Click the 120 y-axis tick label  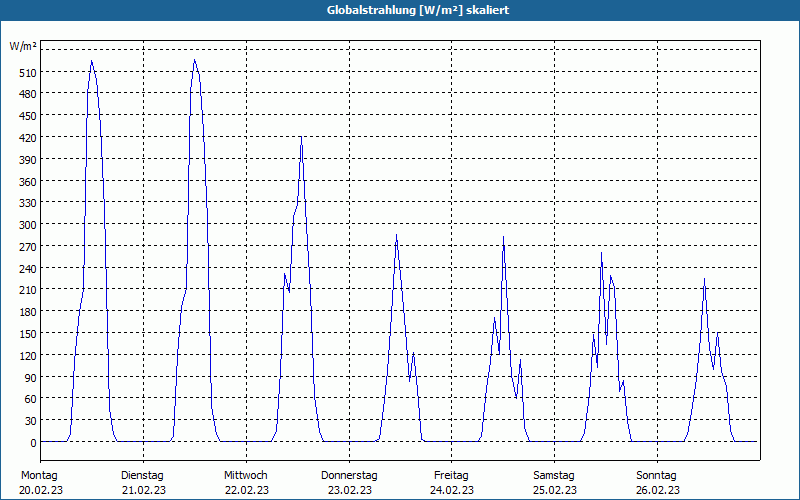pos(27,356)
